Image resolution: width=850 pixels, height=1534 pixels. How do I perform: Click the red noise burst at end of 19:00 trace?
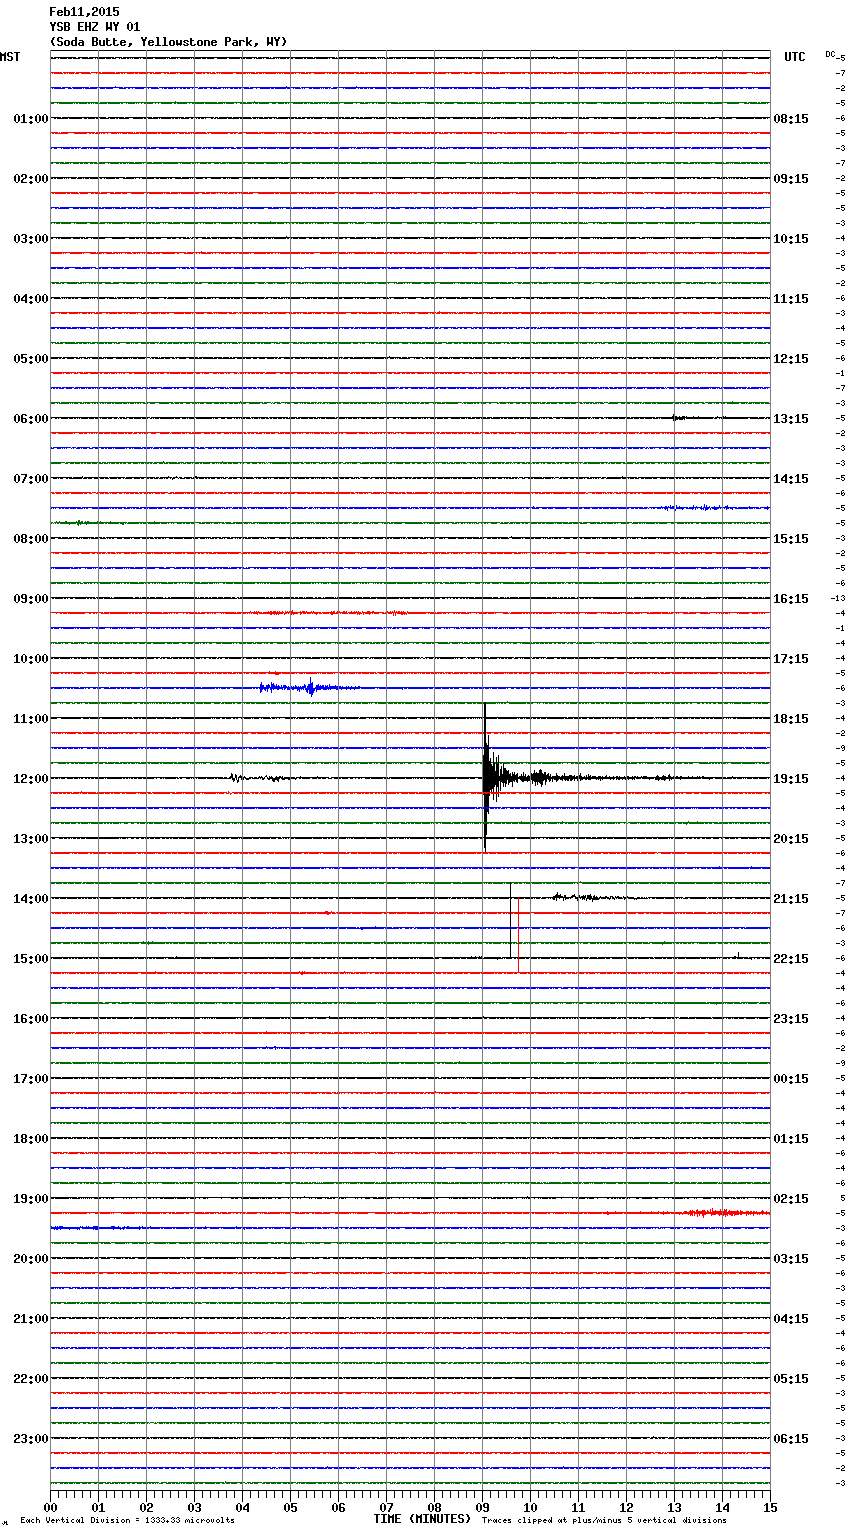[x=727, y=1213]
